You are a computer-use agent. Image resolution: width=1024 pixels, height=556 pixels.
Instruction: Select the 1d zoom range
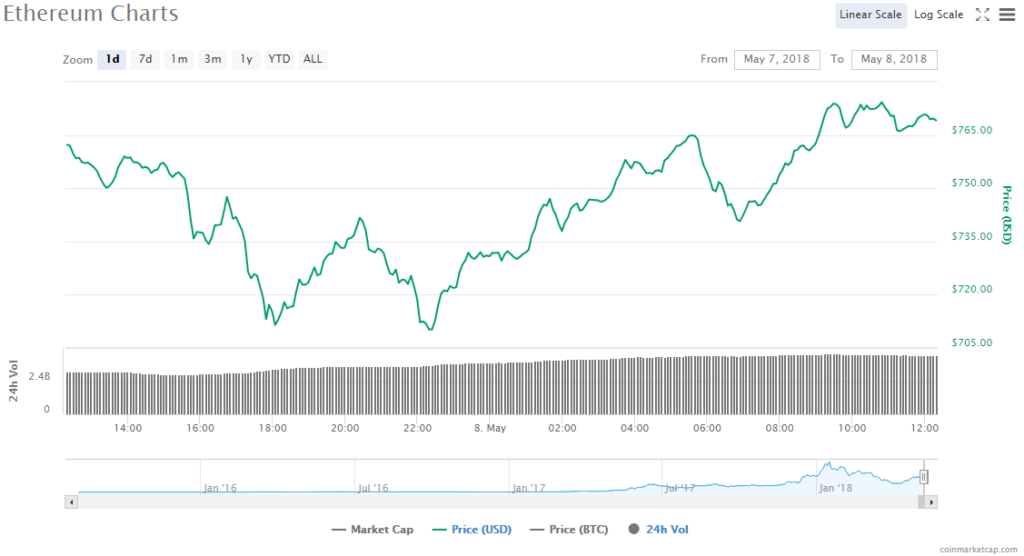(113, 59)
